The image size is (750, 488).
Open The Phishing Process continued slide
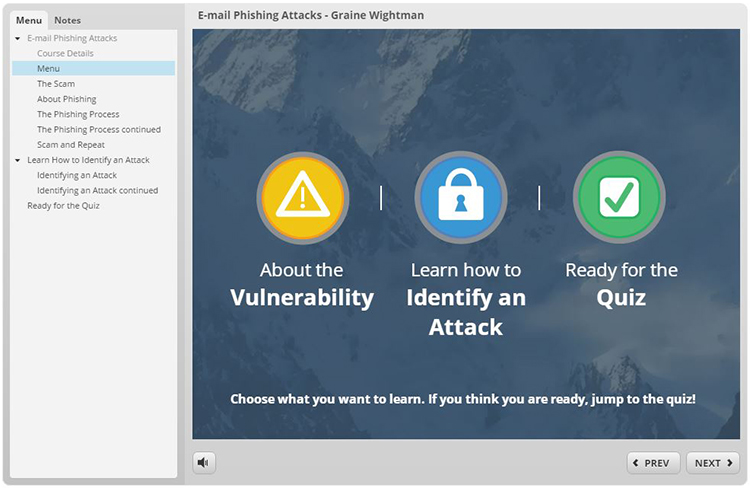[99, 129]
